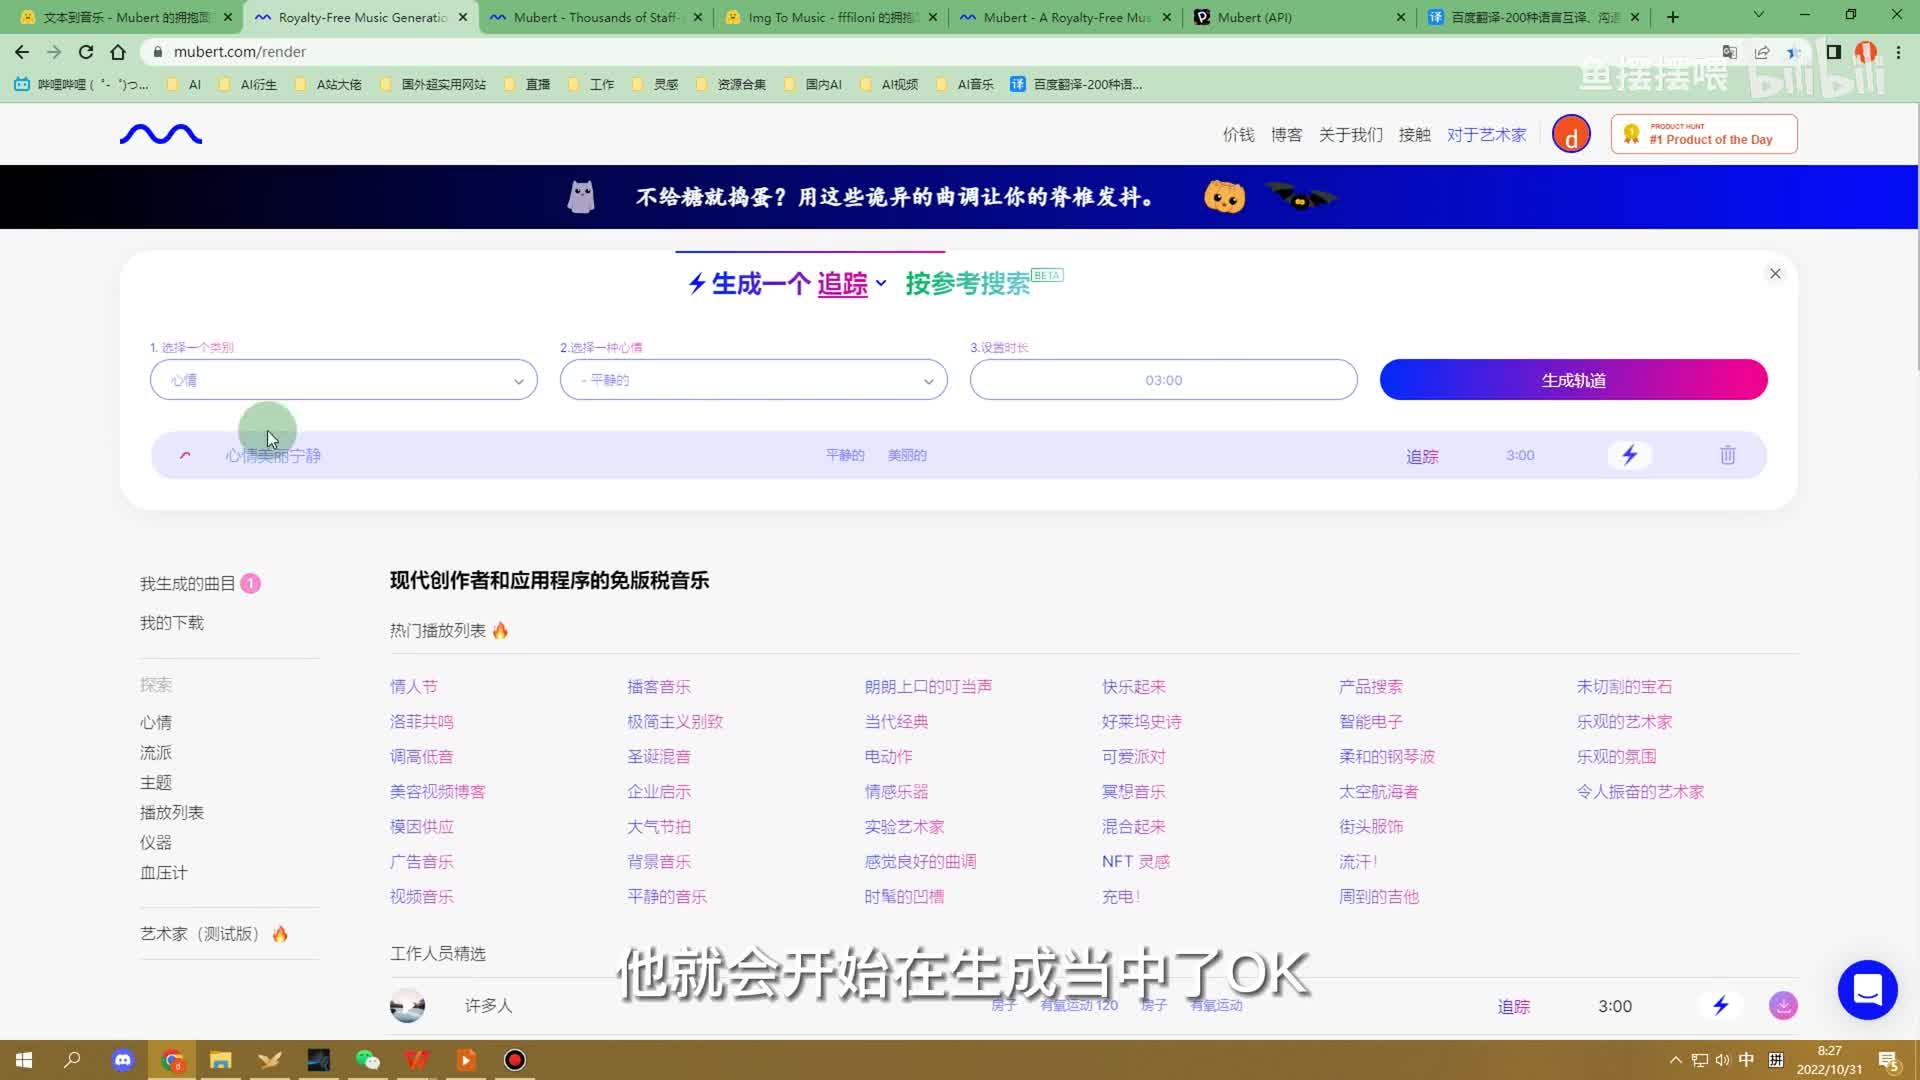Expand the 心情 category dropdown
Viewport: 1920px width, 1080px height.
coord(343,380)
